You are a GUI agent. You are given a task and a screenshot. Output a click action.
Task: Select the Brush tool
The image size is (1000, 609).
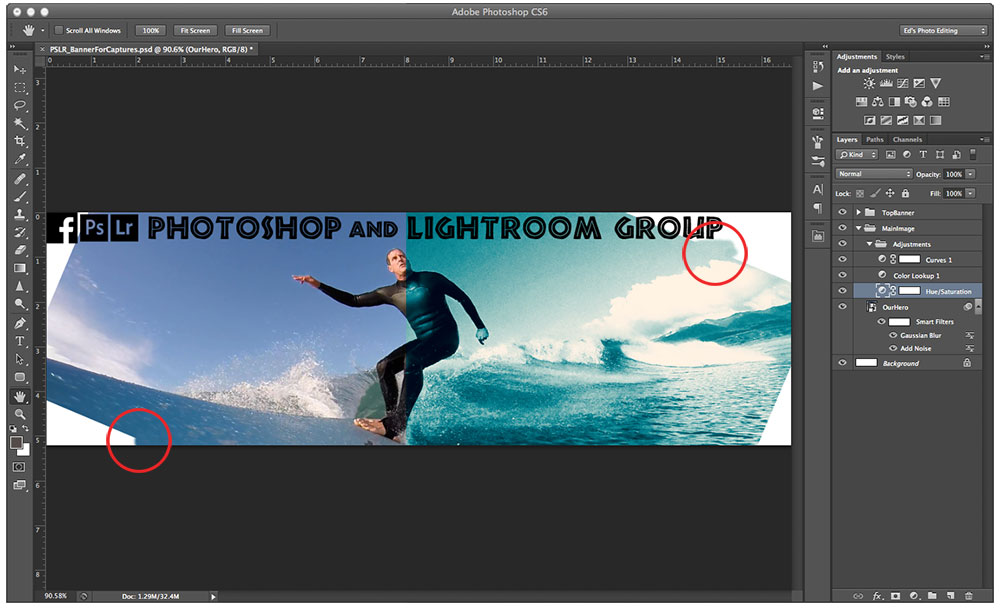pyautogui.click(x=20, y=196)
